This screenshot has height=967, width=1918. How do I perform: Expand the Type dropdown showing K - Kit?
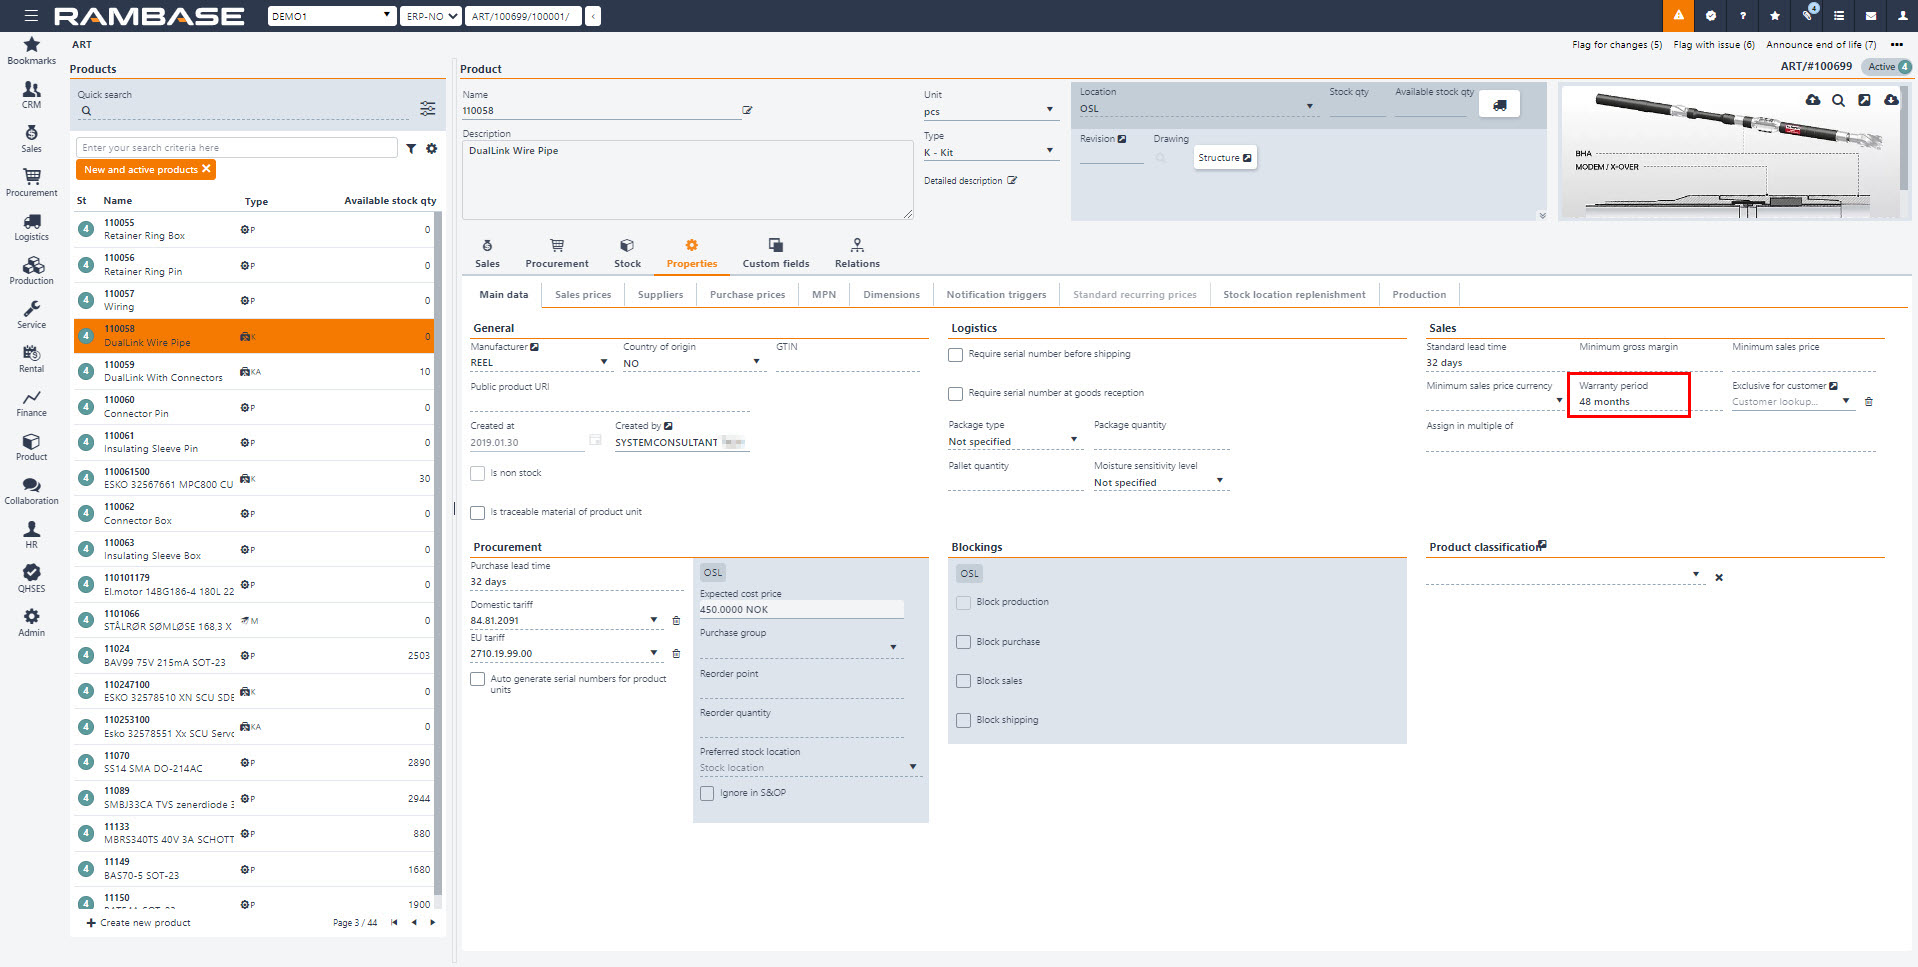tap(1049, 151)
